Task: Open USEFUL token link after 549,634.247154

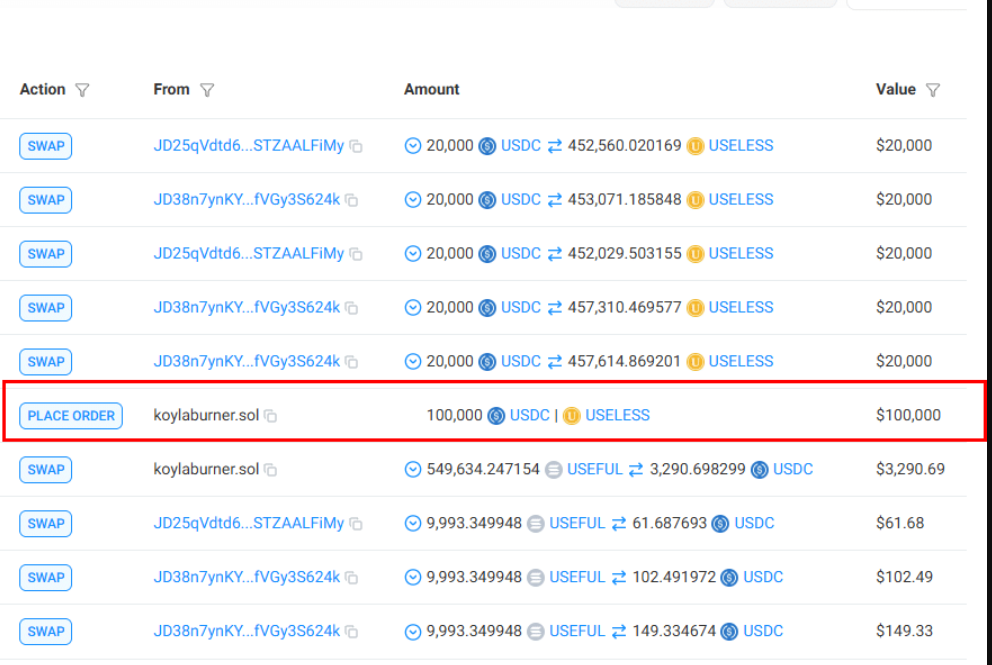Action: coord(595,469)
